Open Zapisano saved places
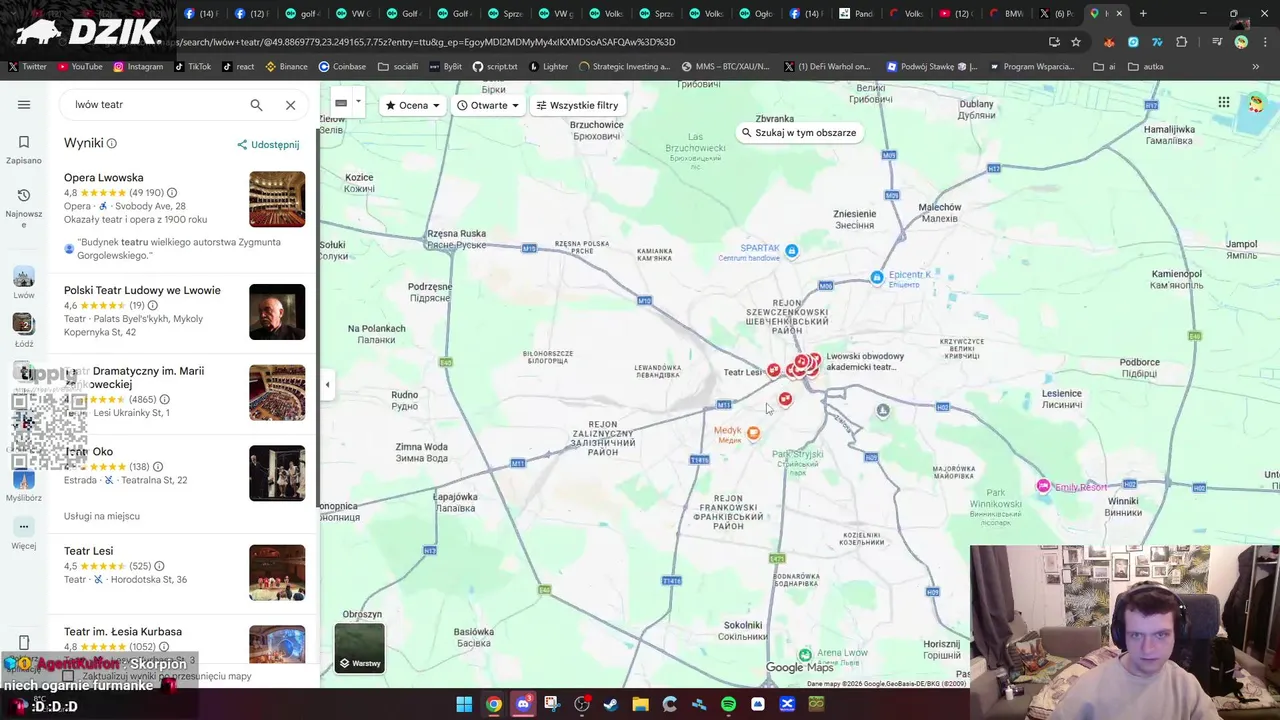This screenshot has height=720, width=1280. 24,149
